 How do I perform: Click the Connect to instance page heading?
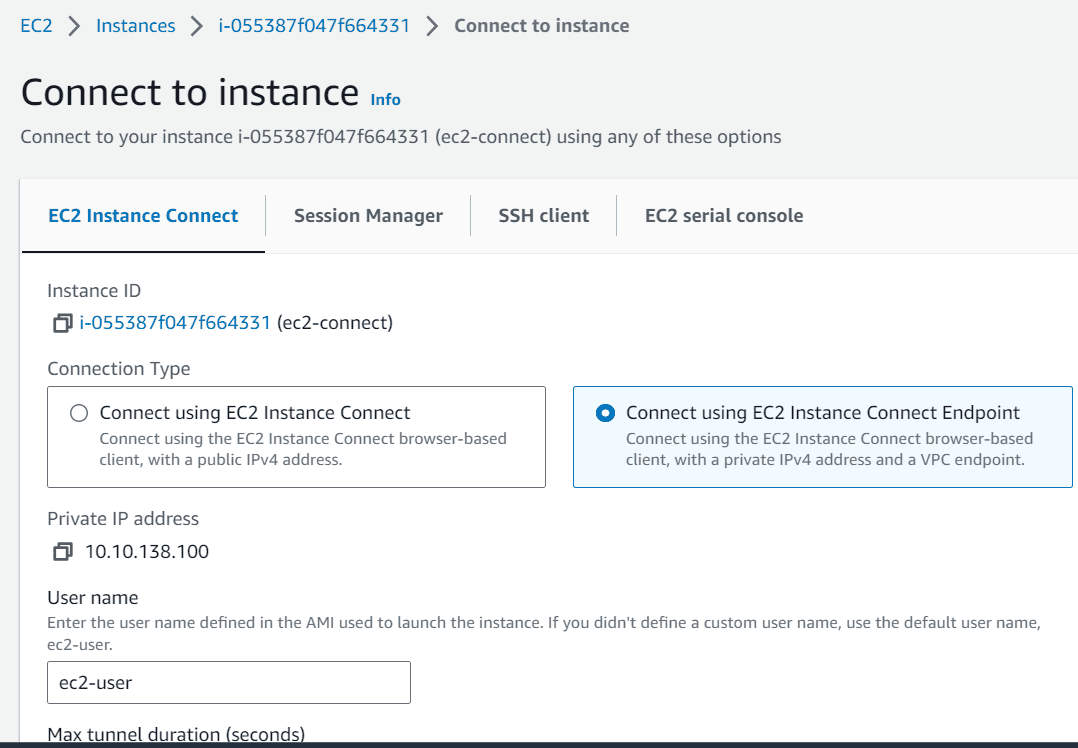pos(190,92)
